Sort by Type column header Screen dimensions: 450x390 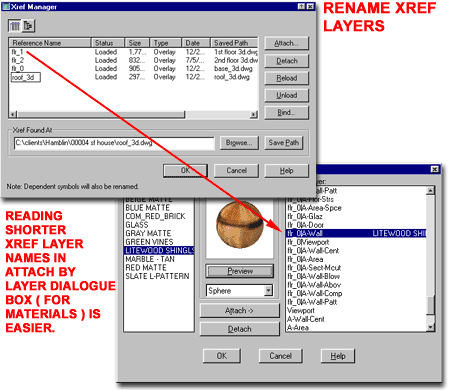point(166,43)
